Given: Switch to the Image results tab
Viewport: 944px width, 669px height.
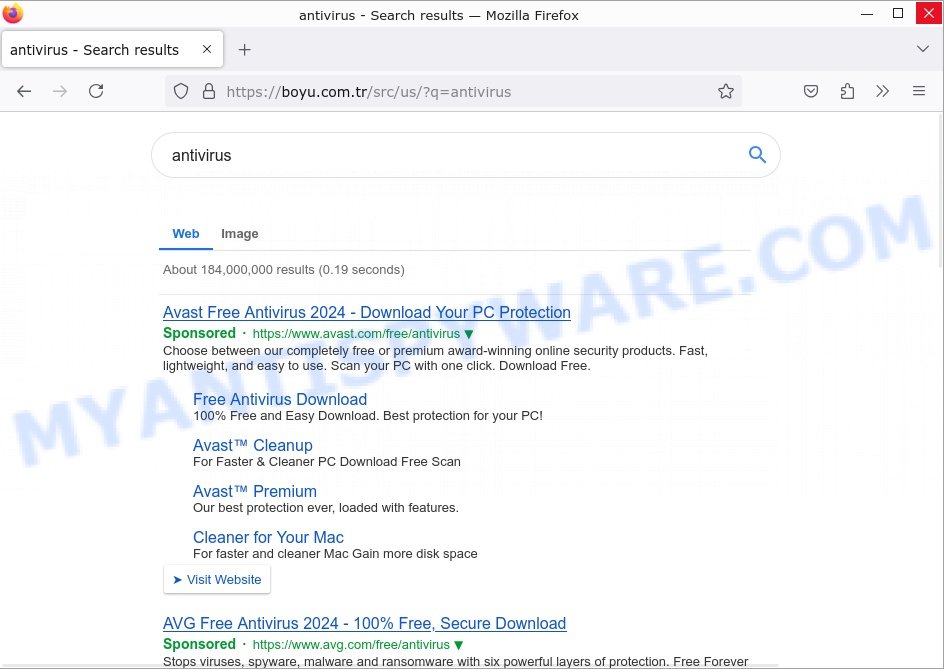Looking at the screenshot, I should (240, 234).
